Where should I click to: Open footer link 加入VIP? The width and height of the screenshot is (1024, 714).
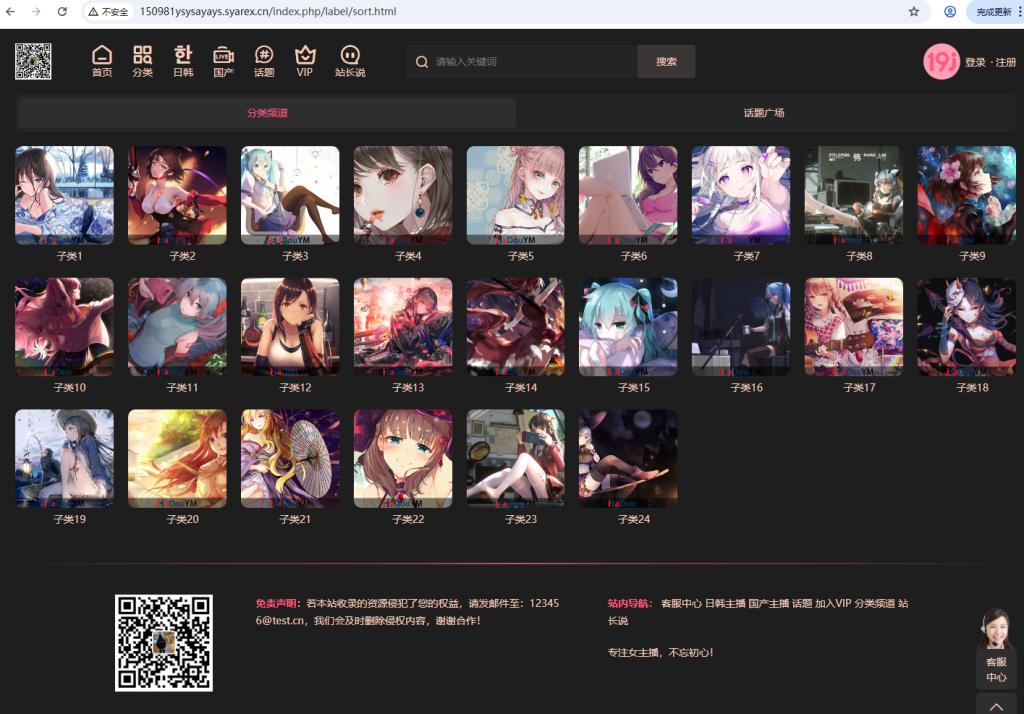pos(833,603)
